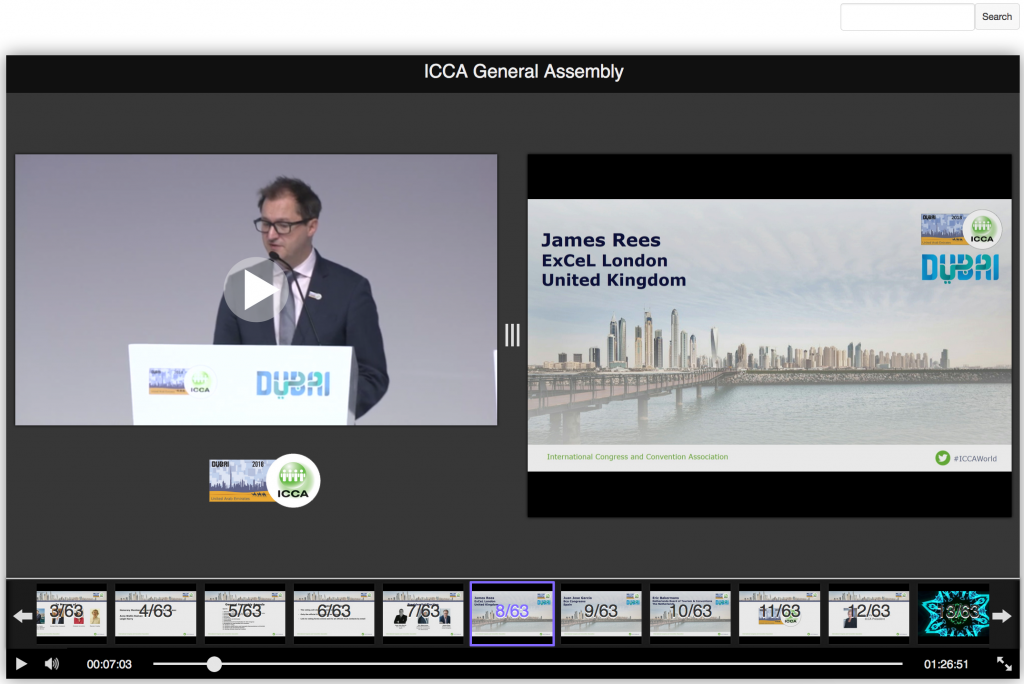This screenshot has height=684, width=1024.
Task: Select slide thumbnail 7/63
Action: point(423,613)
